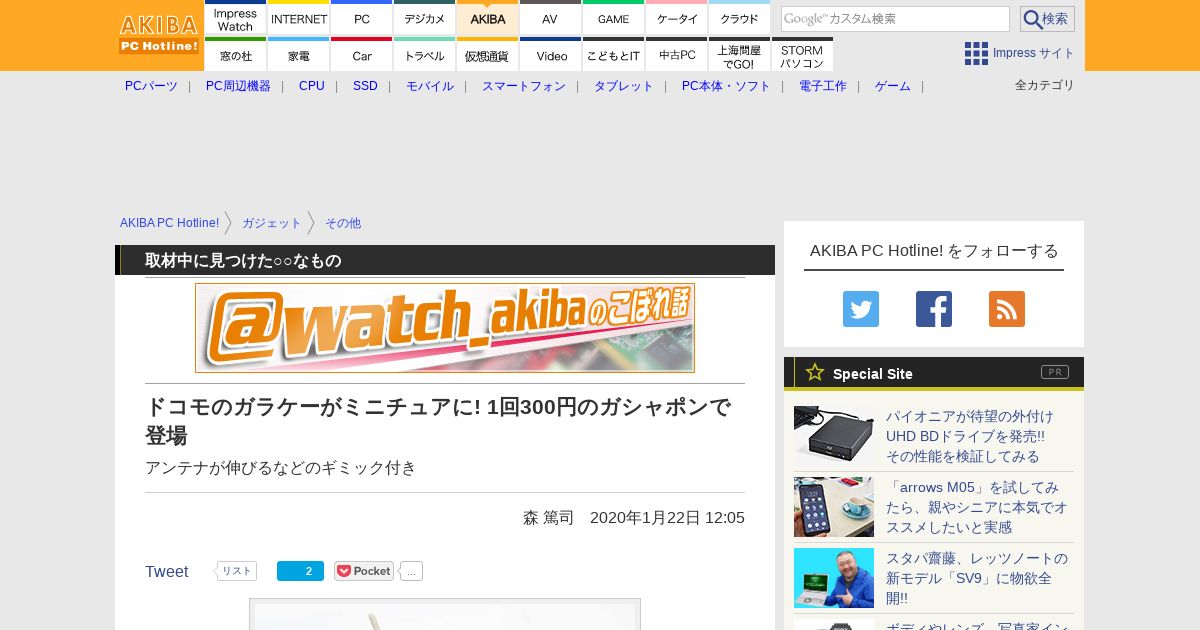Click the Twitter リスト button
The width and height of the screenshot is (1200, 630).
click(236, 571)
